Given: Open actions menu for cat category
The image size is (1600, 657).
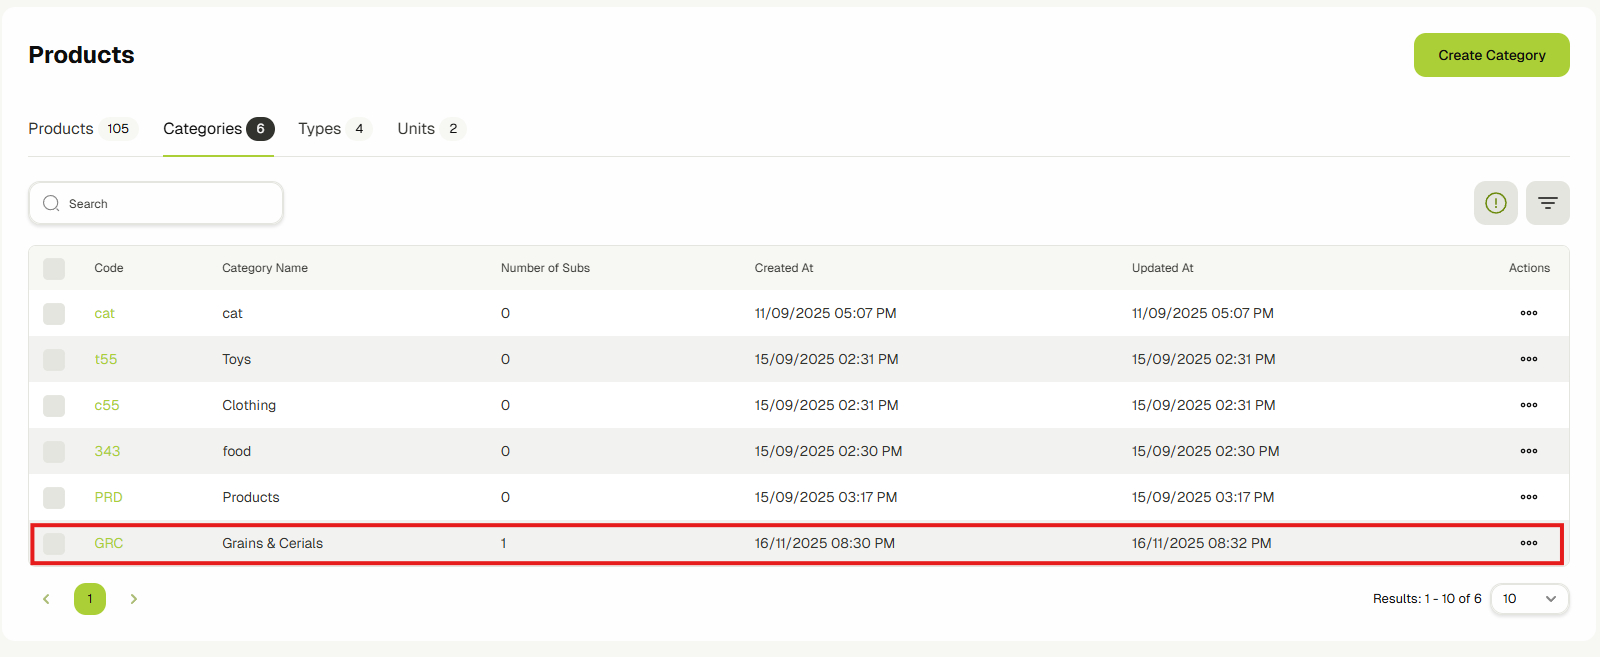Looking at the screenshot, I should pyautogui.click(x=1528, y=313).
